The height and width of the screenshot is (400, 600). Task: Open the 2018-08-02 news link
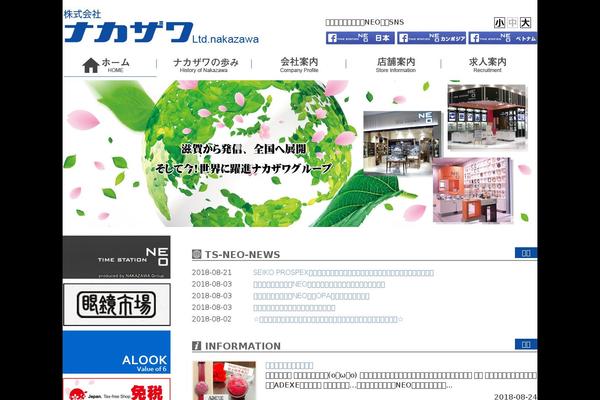point(328,319)
